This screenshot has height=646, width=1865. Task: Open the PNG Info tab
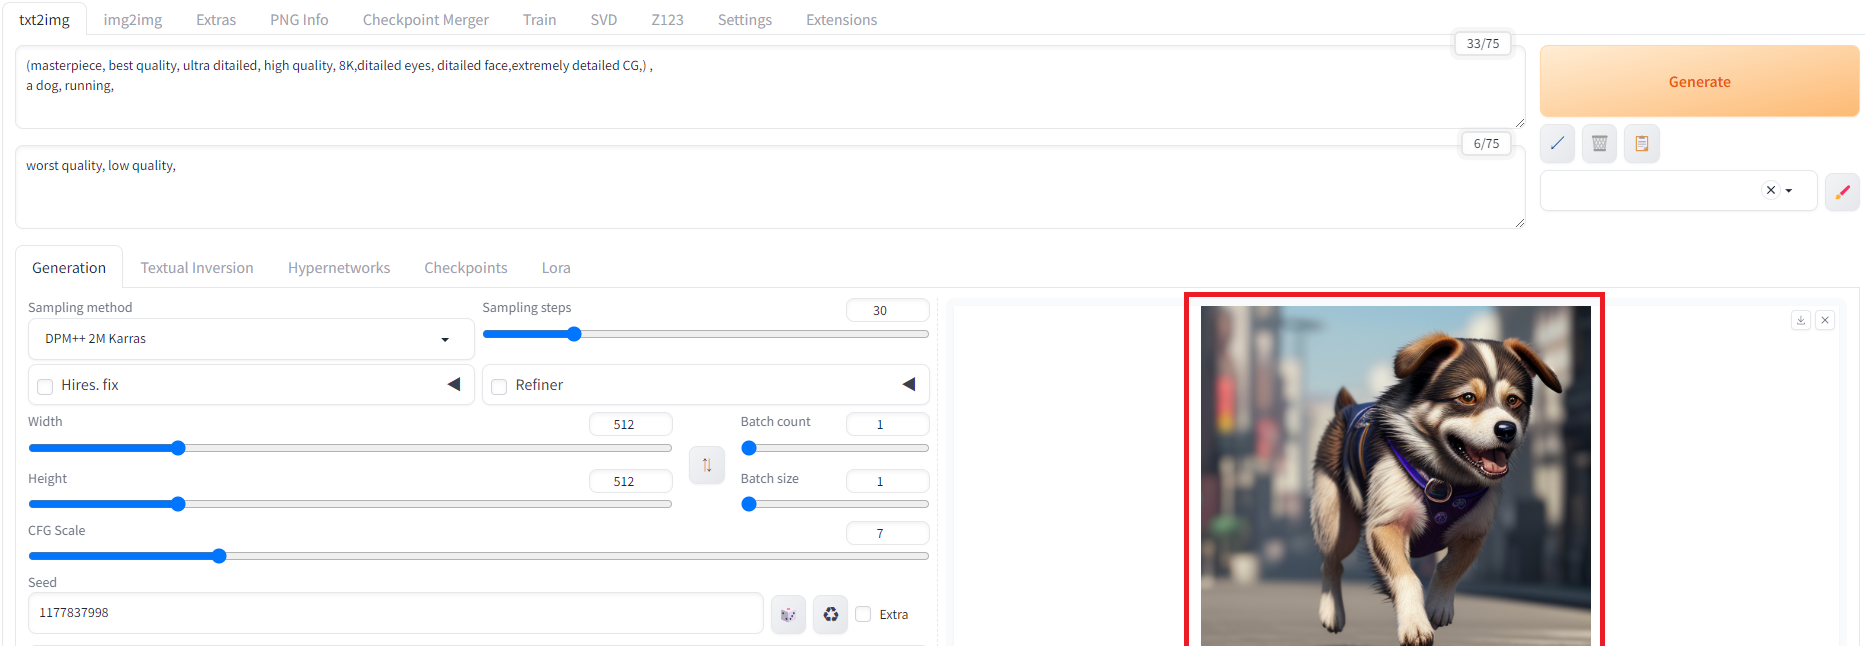tap(299, 20)
